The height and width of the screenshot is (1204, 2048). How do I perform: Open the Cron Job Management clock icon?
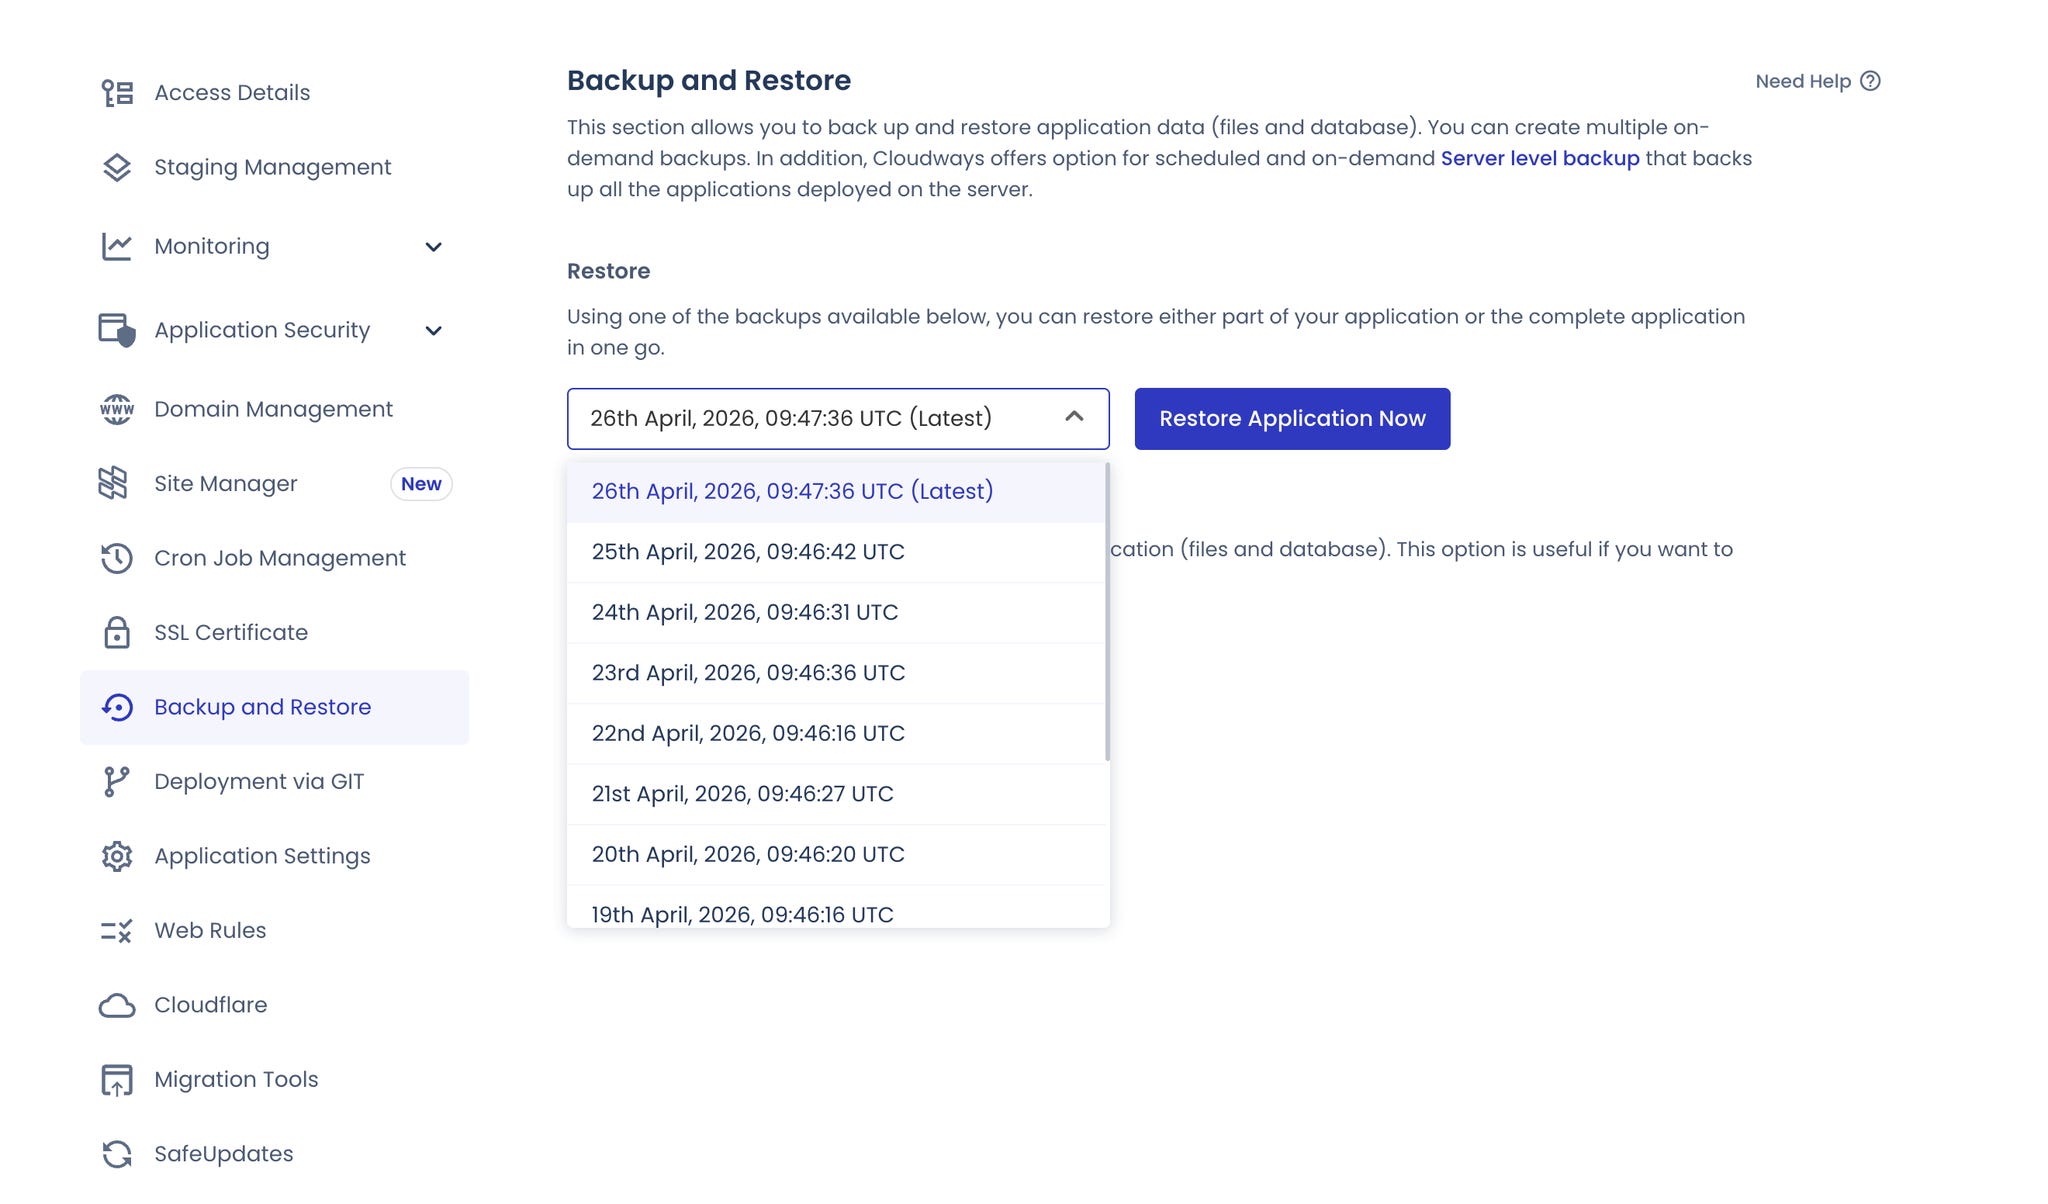(117, 558)
